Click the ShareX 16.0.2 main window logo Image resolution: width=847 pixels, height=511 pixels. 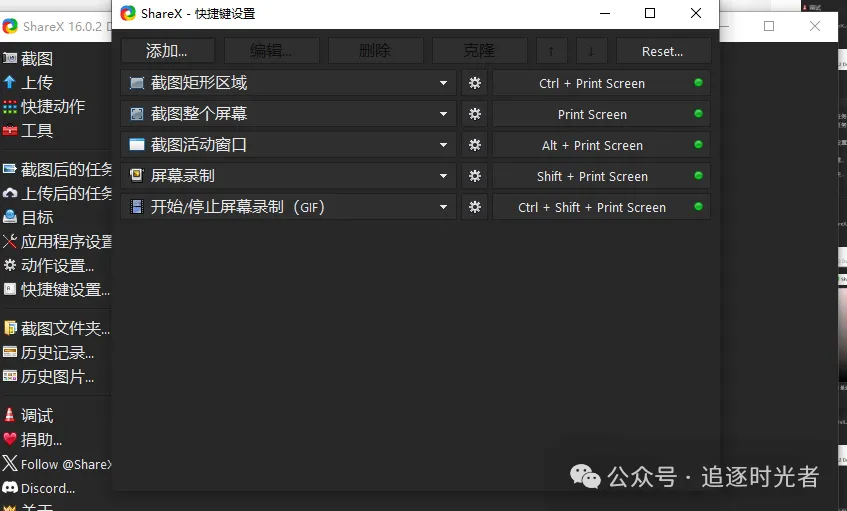tap(10, 26)
